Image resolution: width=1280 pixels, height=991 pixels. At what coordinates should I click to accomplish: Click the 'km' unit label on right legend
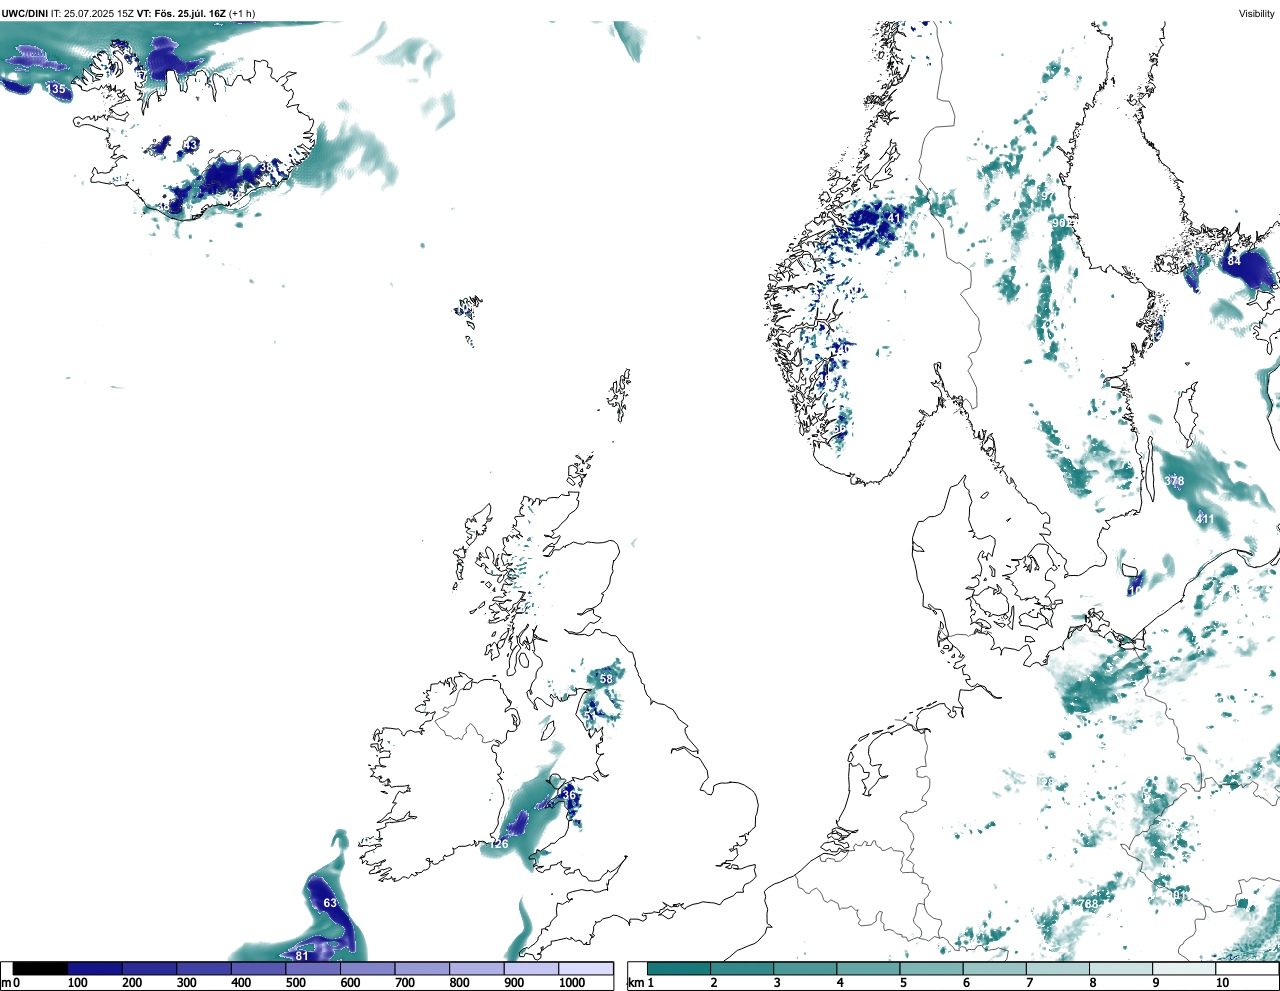(x=635, y=984)
